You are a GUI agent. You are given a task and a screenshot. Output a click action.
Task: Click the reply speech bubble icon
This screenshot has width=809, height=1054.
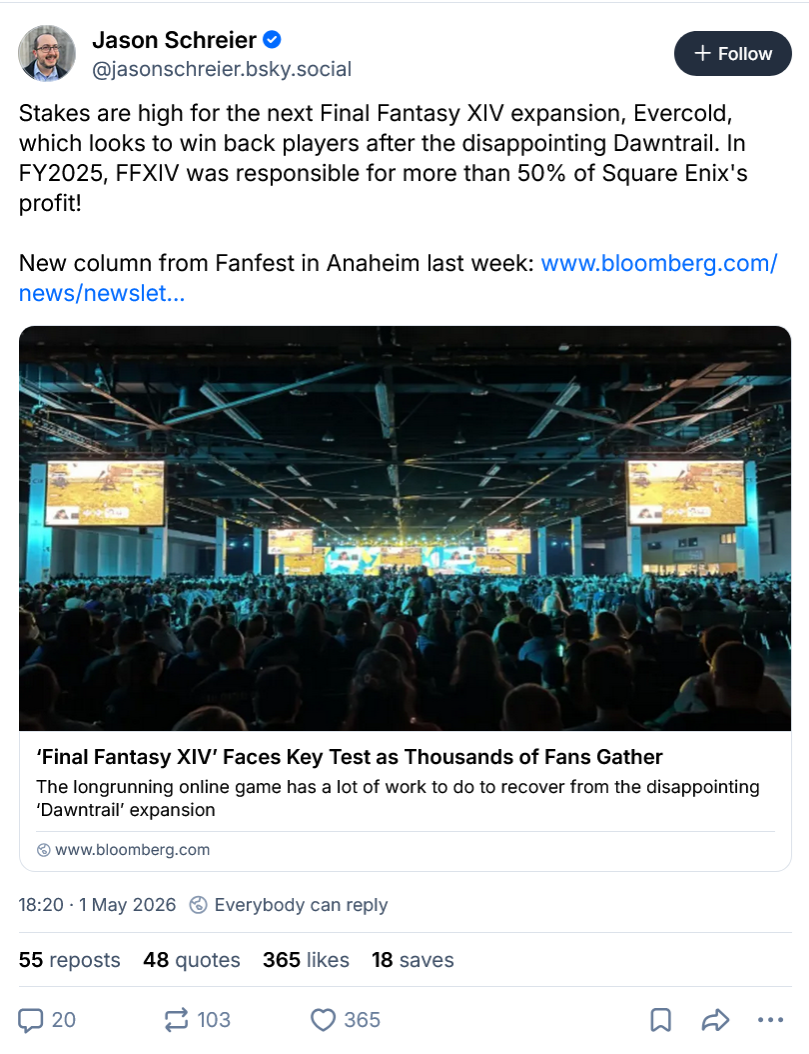[30, 1020]
